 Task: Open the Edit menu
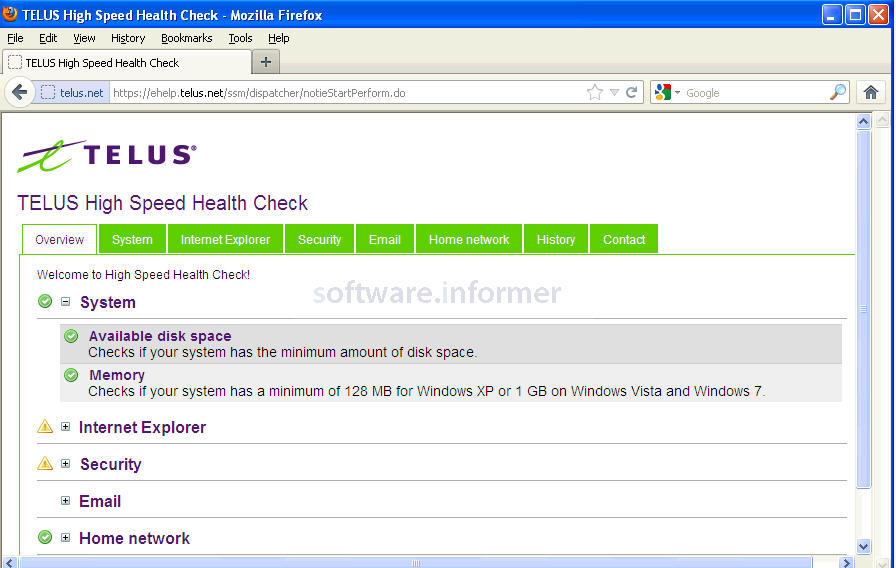(48, 38)
